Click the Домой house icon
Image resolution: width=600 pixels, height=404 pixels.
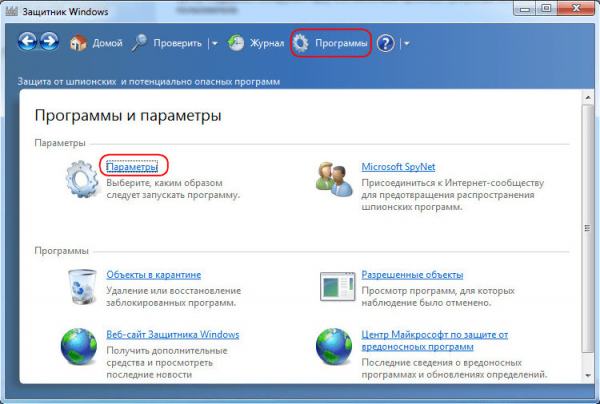tap(79, 43)
